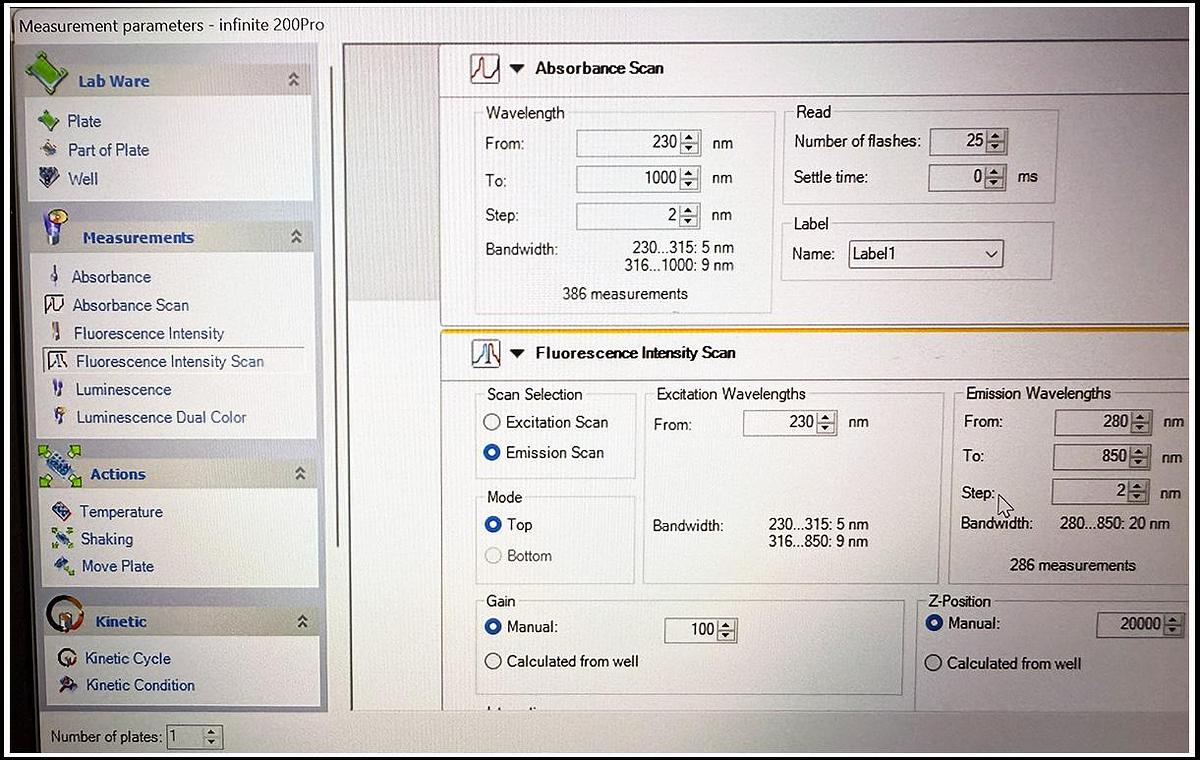The width and height of the screenshot is (1200, 760).
Task: Select the Move Plate action icon
Action: (61, 566)
